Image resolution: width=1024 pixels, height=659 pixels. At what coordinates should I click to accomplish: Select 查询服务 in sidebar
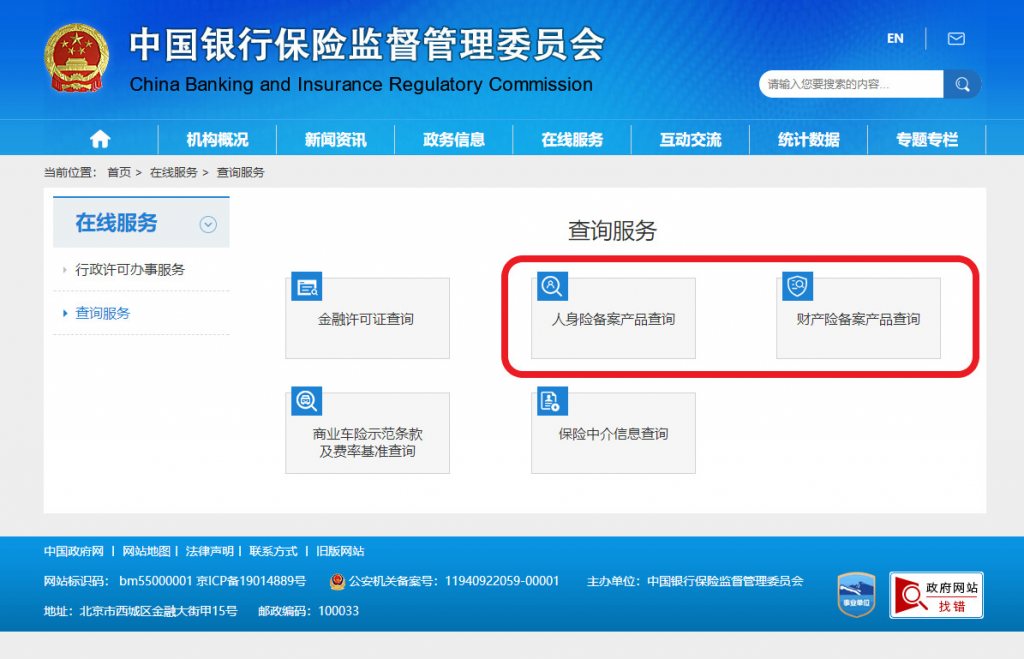click(103, 313)
